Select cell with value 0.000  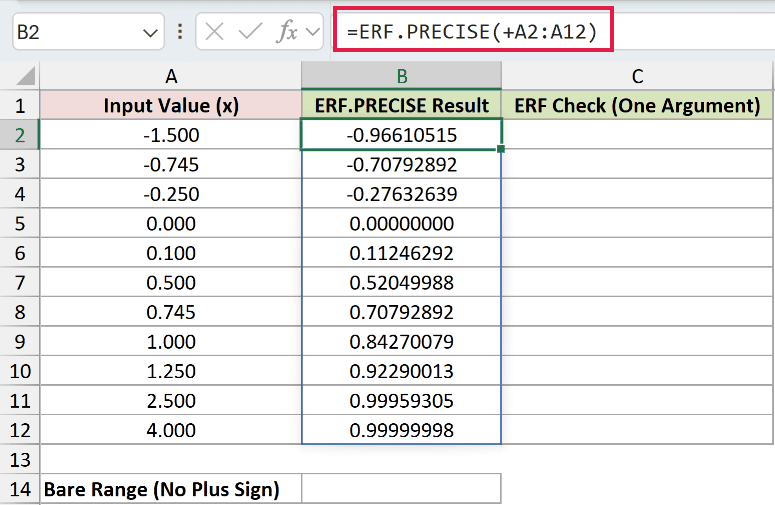(171, 223)
